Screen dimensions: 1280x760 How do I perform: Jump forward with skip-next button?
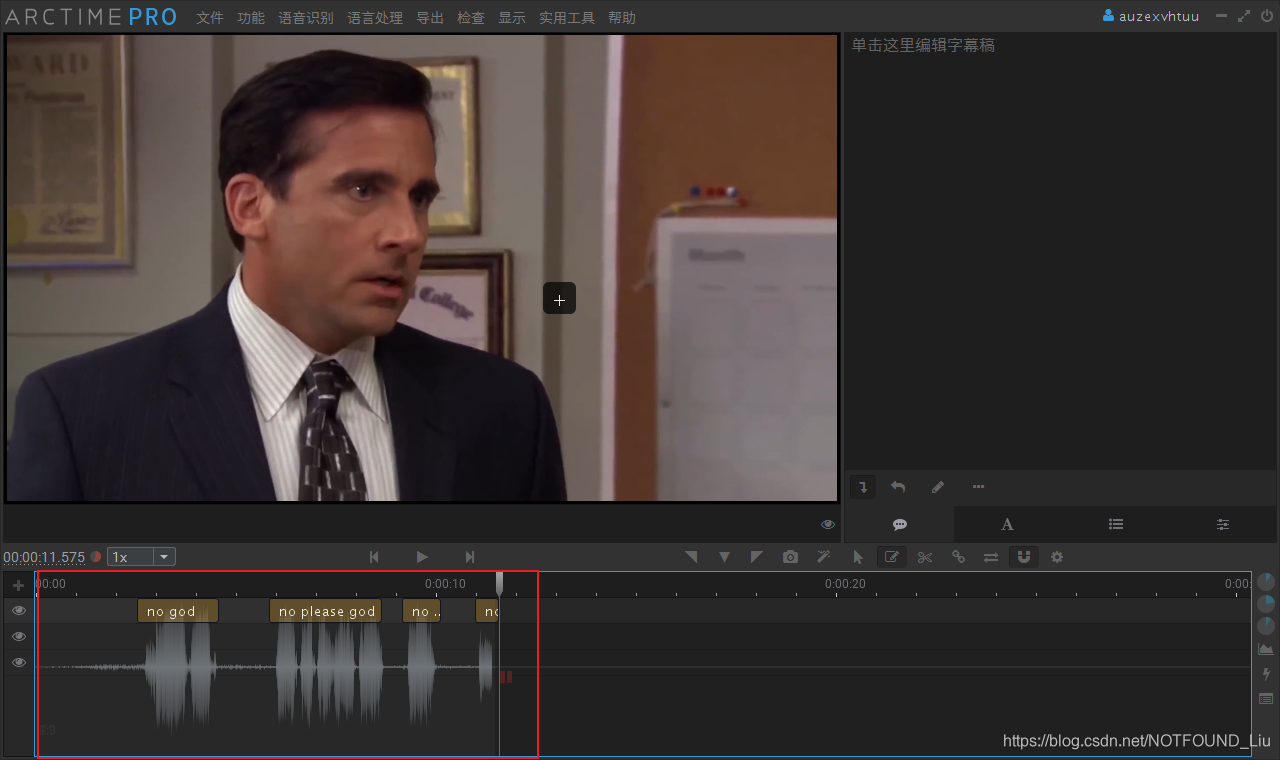pos(470,557)
